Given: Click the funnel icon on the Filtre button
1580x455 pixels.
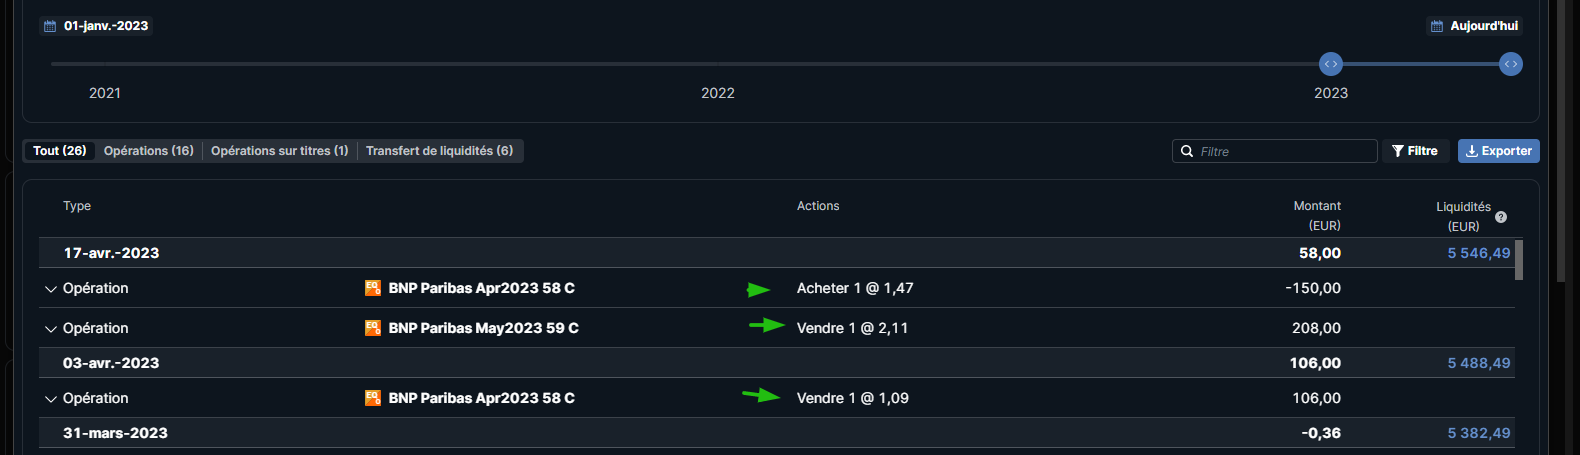Looking at the screenshot, I should click(1398, 151).
